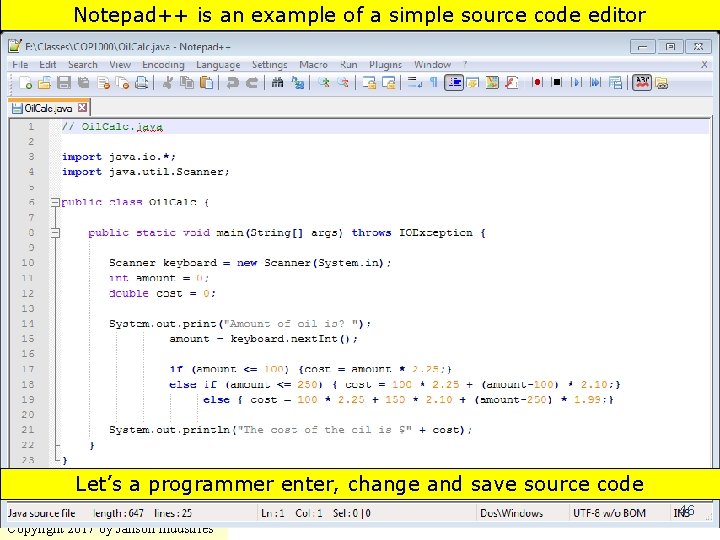
Task: Click the System.out.println cost line
Action: (x=291, y=430)
